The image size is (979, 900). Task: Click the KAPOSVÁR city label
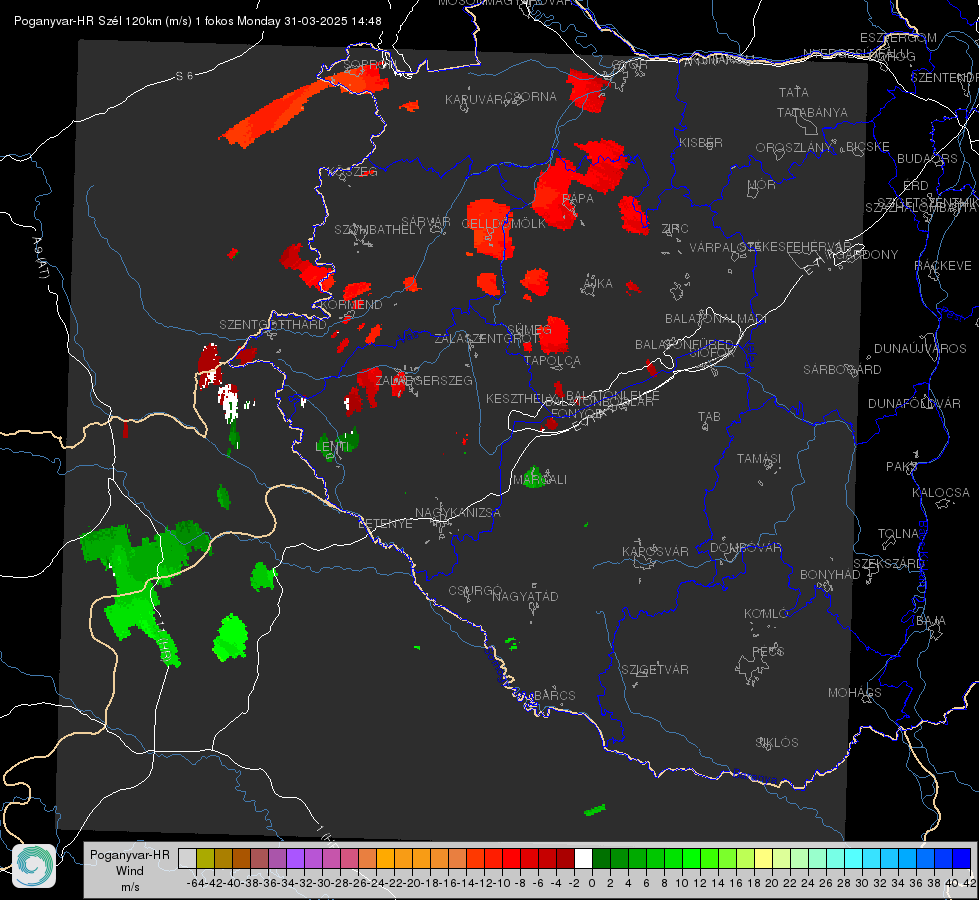pos(655,551)
